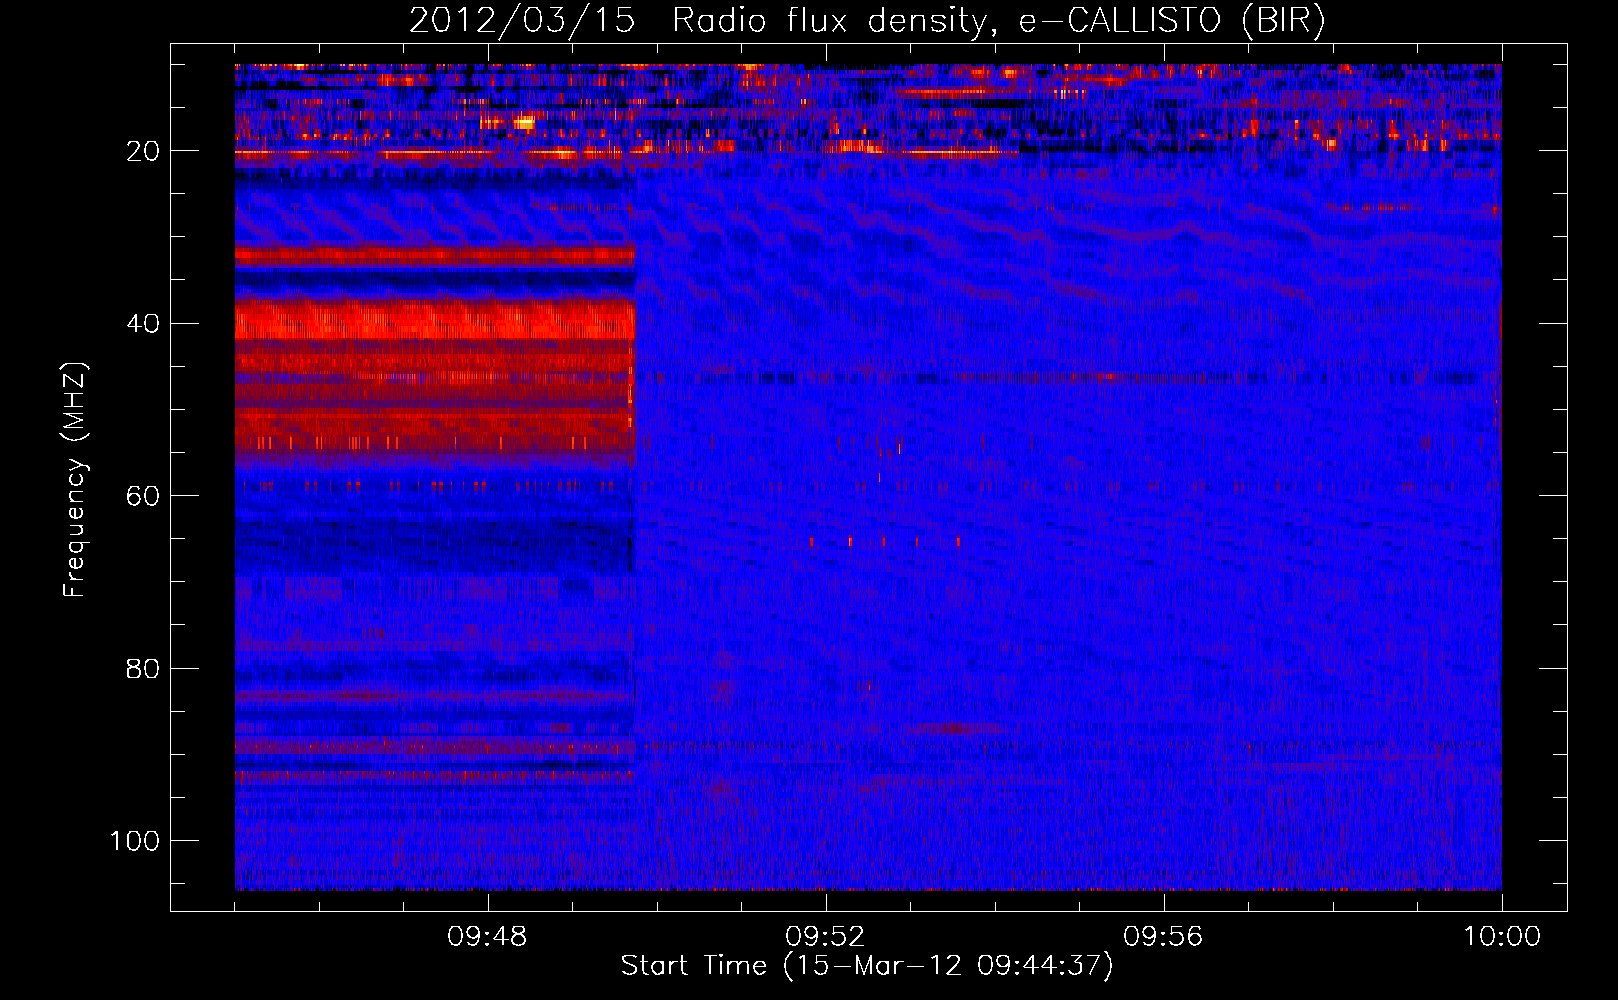This screenshot has height=1000, width=1618.
Task: Select the 'Frequency (MHZ)' y-axis label
Action: tap(75, 480)
